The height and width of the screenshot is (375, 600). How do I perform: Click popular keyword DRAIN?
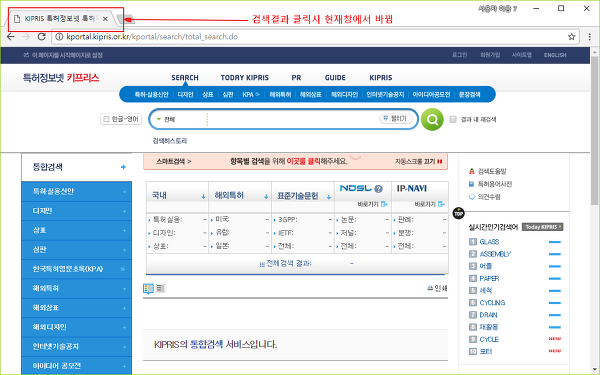coord(488,315)
